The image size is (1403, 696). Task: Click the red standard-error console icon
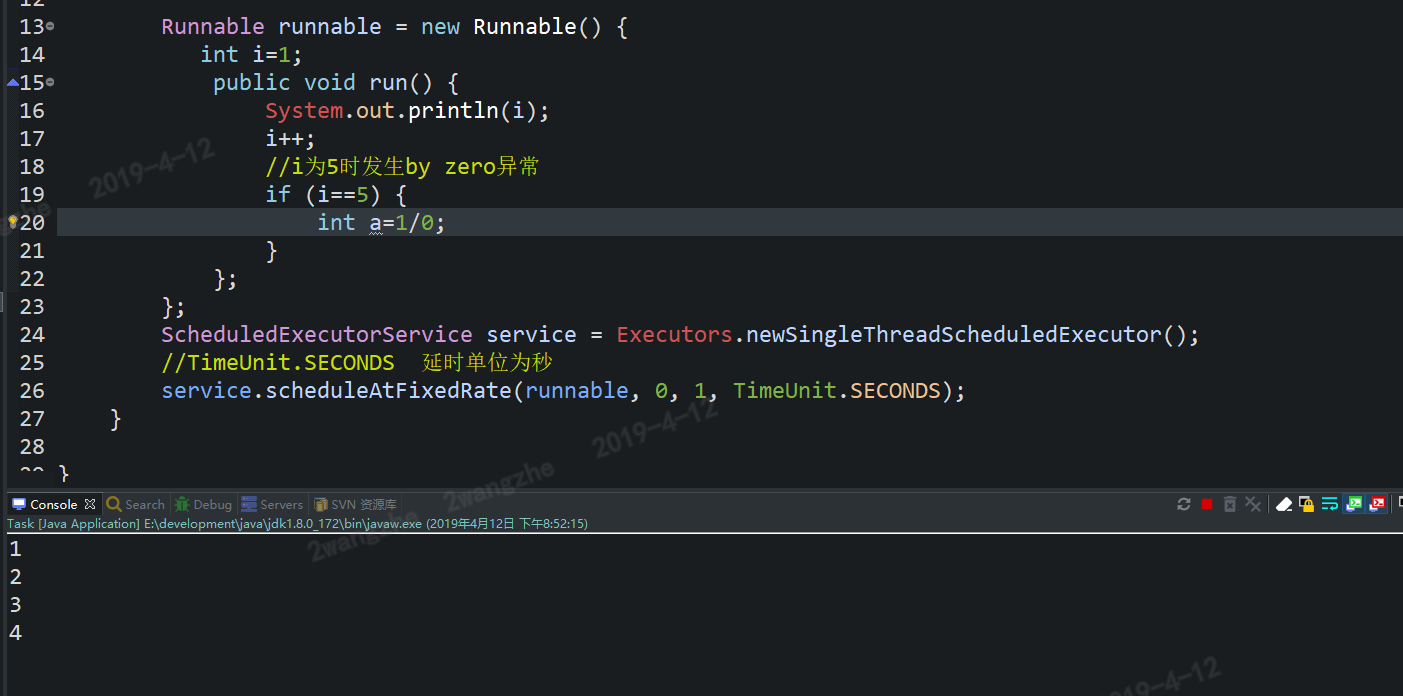point(1376,504)
